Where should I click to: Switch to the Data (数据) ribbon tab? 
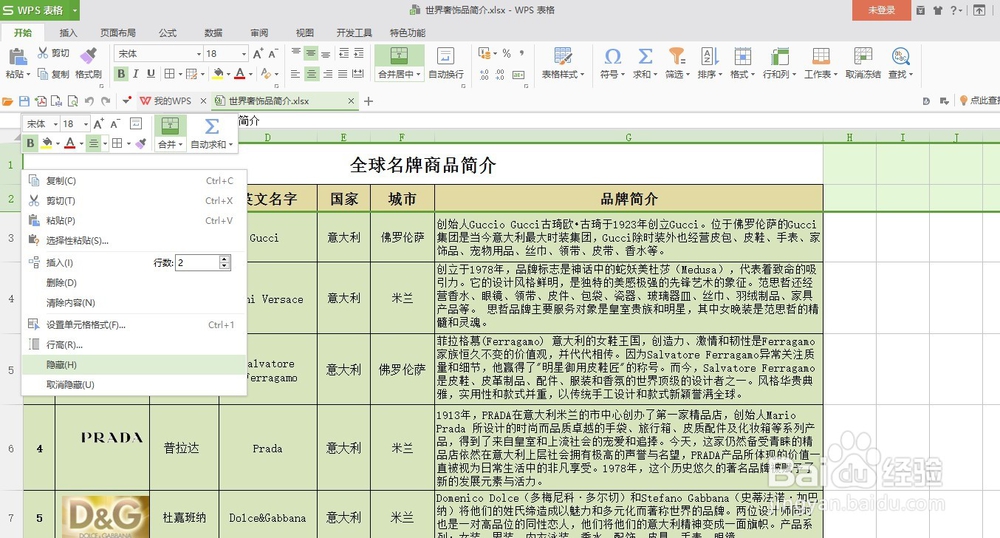click(x=214, y=33)
